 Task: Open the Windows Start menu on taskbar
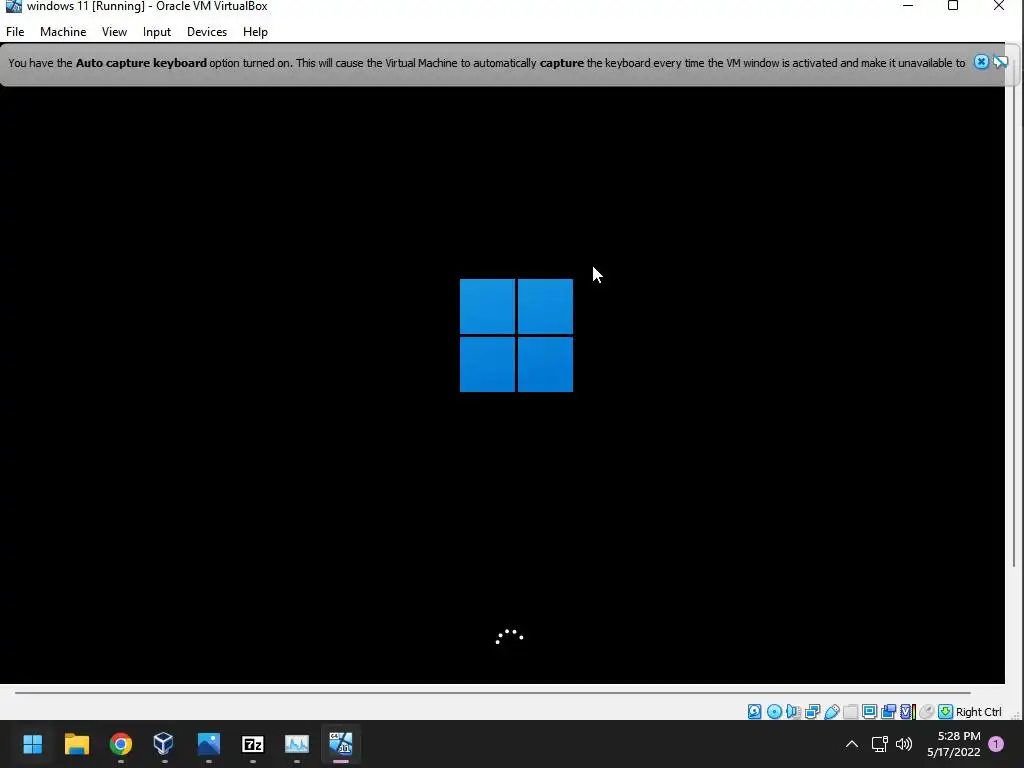tap(32, 744)
